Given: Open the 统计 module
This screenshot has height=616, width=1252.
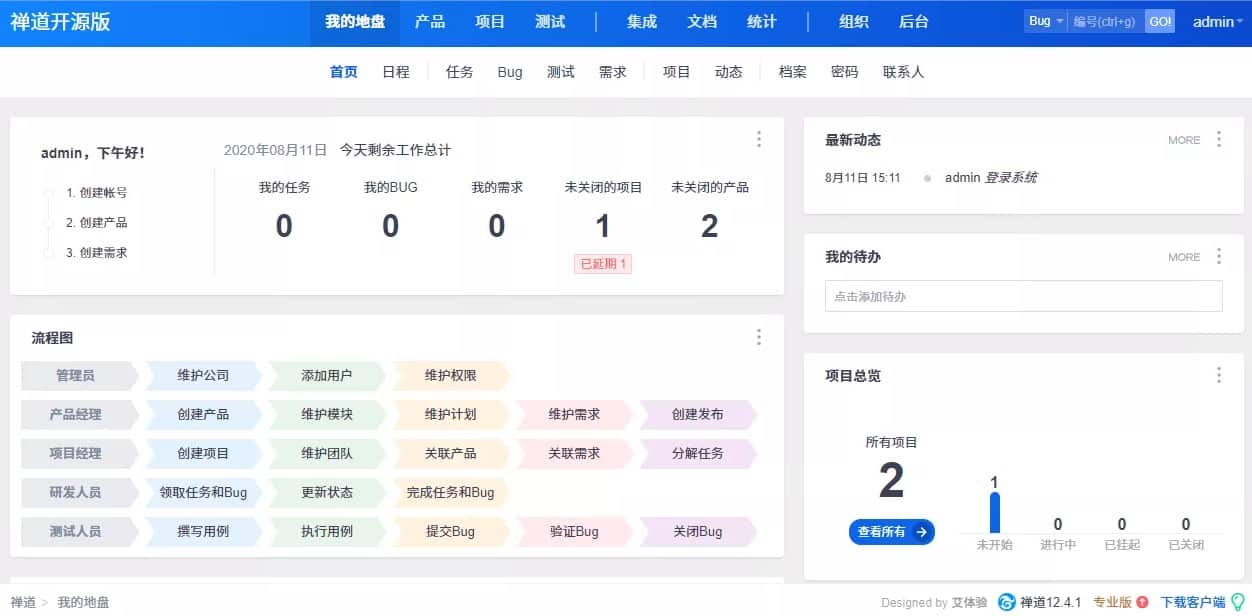Looking at the screenshot, I should tap(762, 22).
